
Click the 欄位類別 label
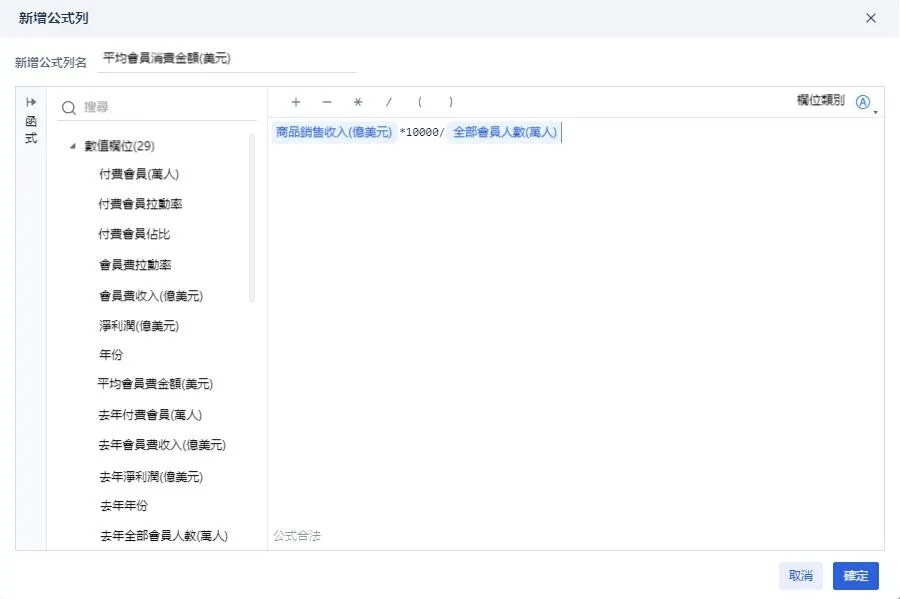pos(821,100)
